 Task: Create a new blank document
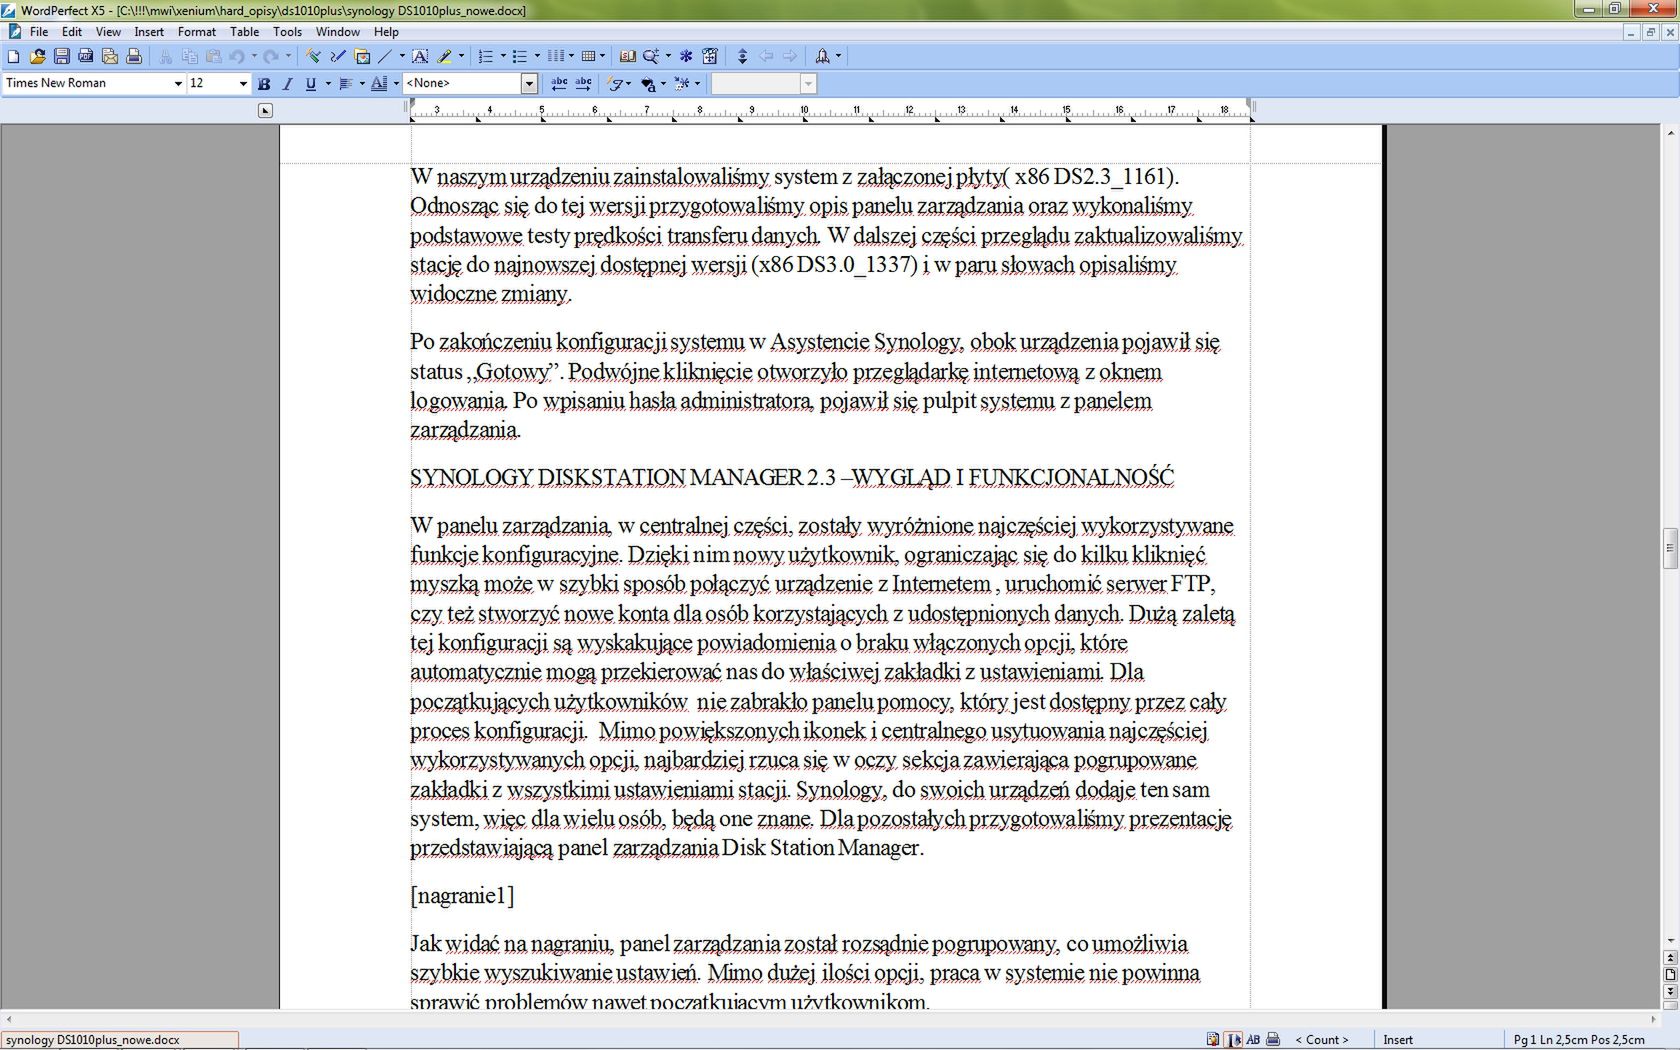pyautogui.click(x=13, y=57)
